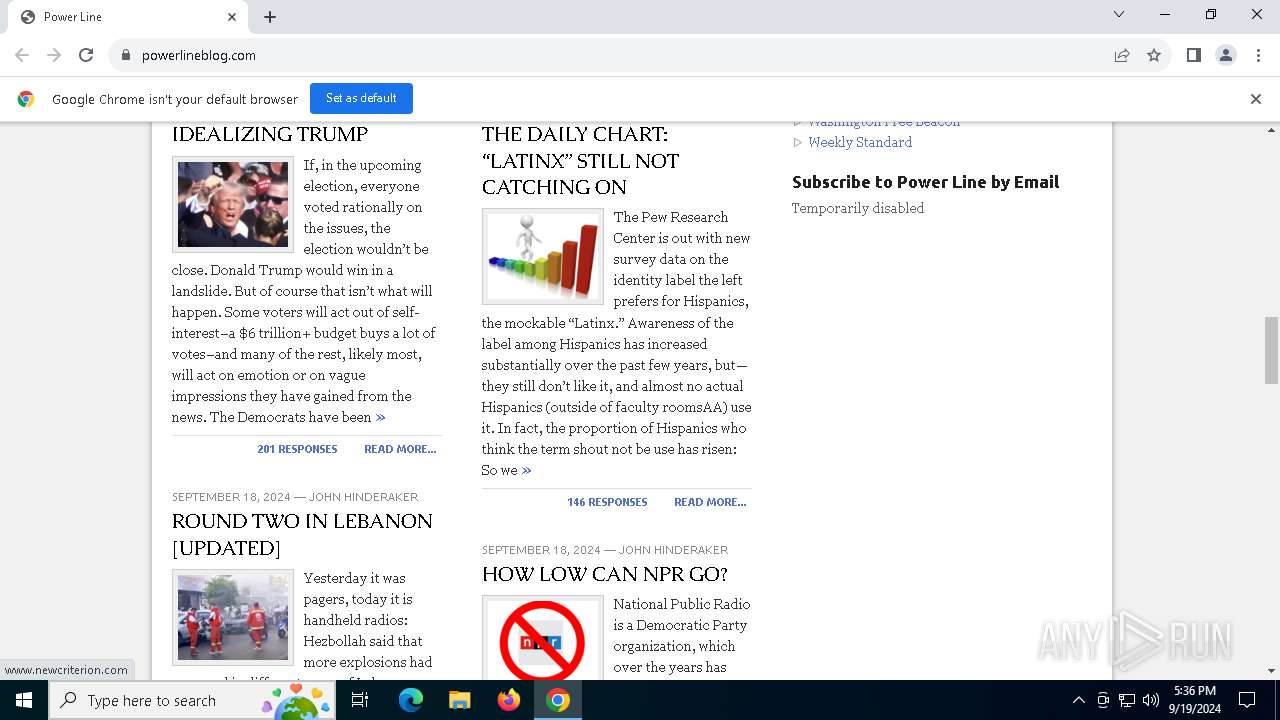The width and height of the screenshot is (1280, 720).
Task: Click the Set as default button
Action: (361, 98)
